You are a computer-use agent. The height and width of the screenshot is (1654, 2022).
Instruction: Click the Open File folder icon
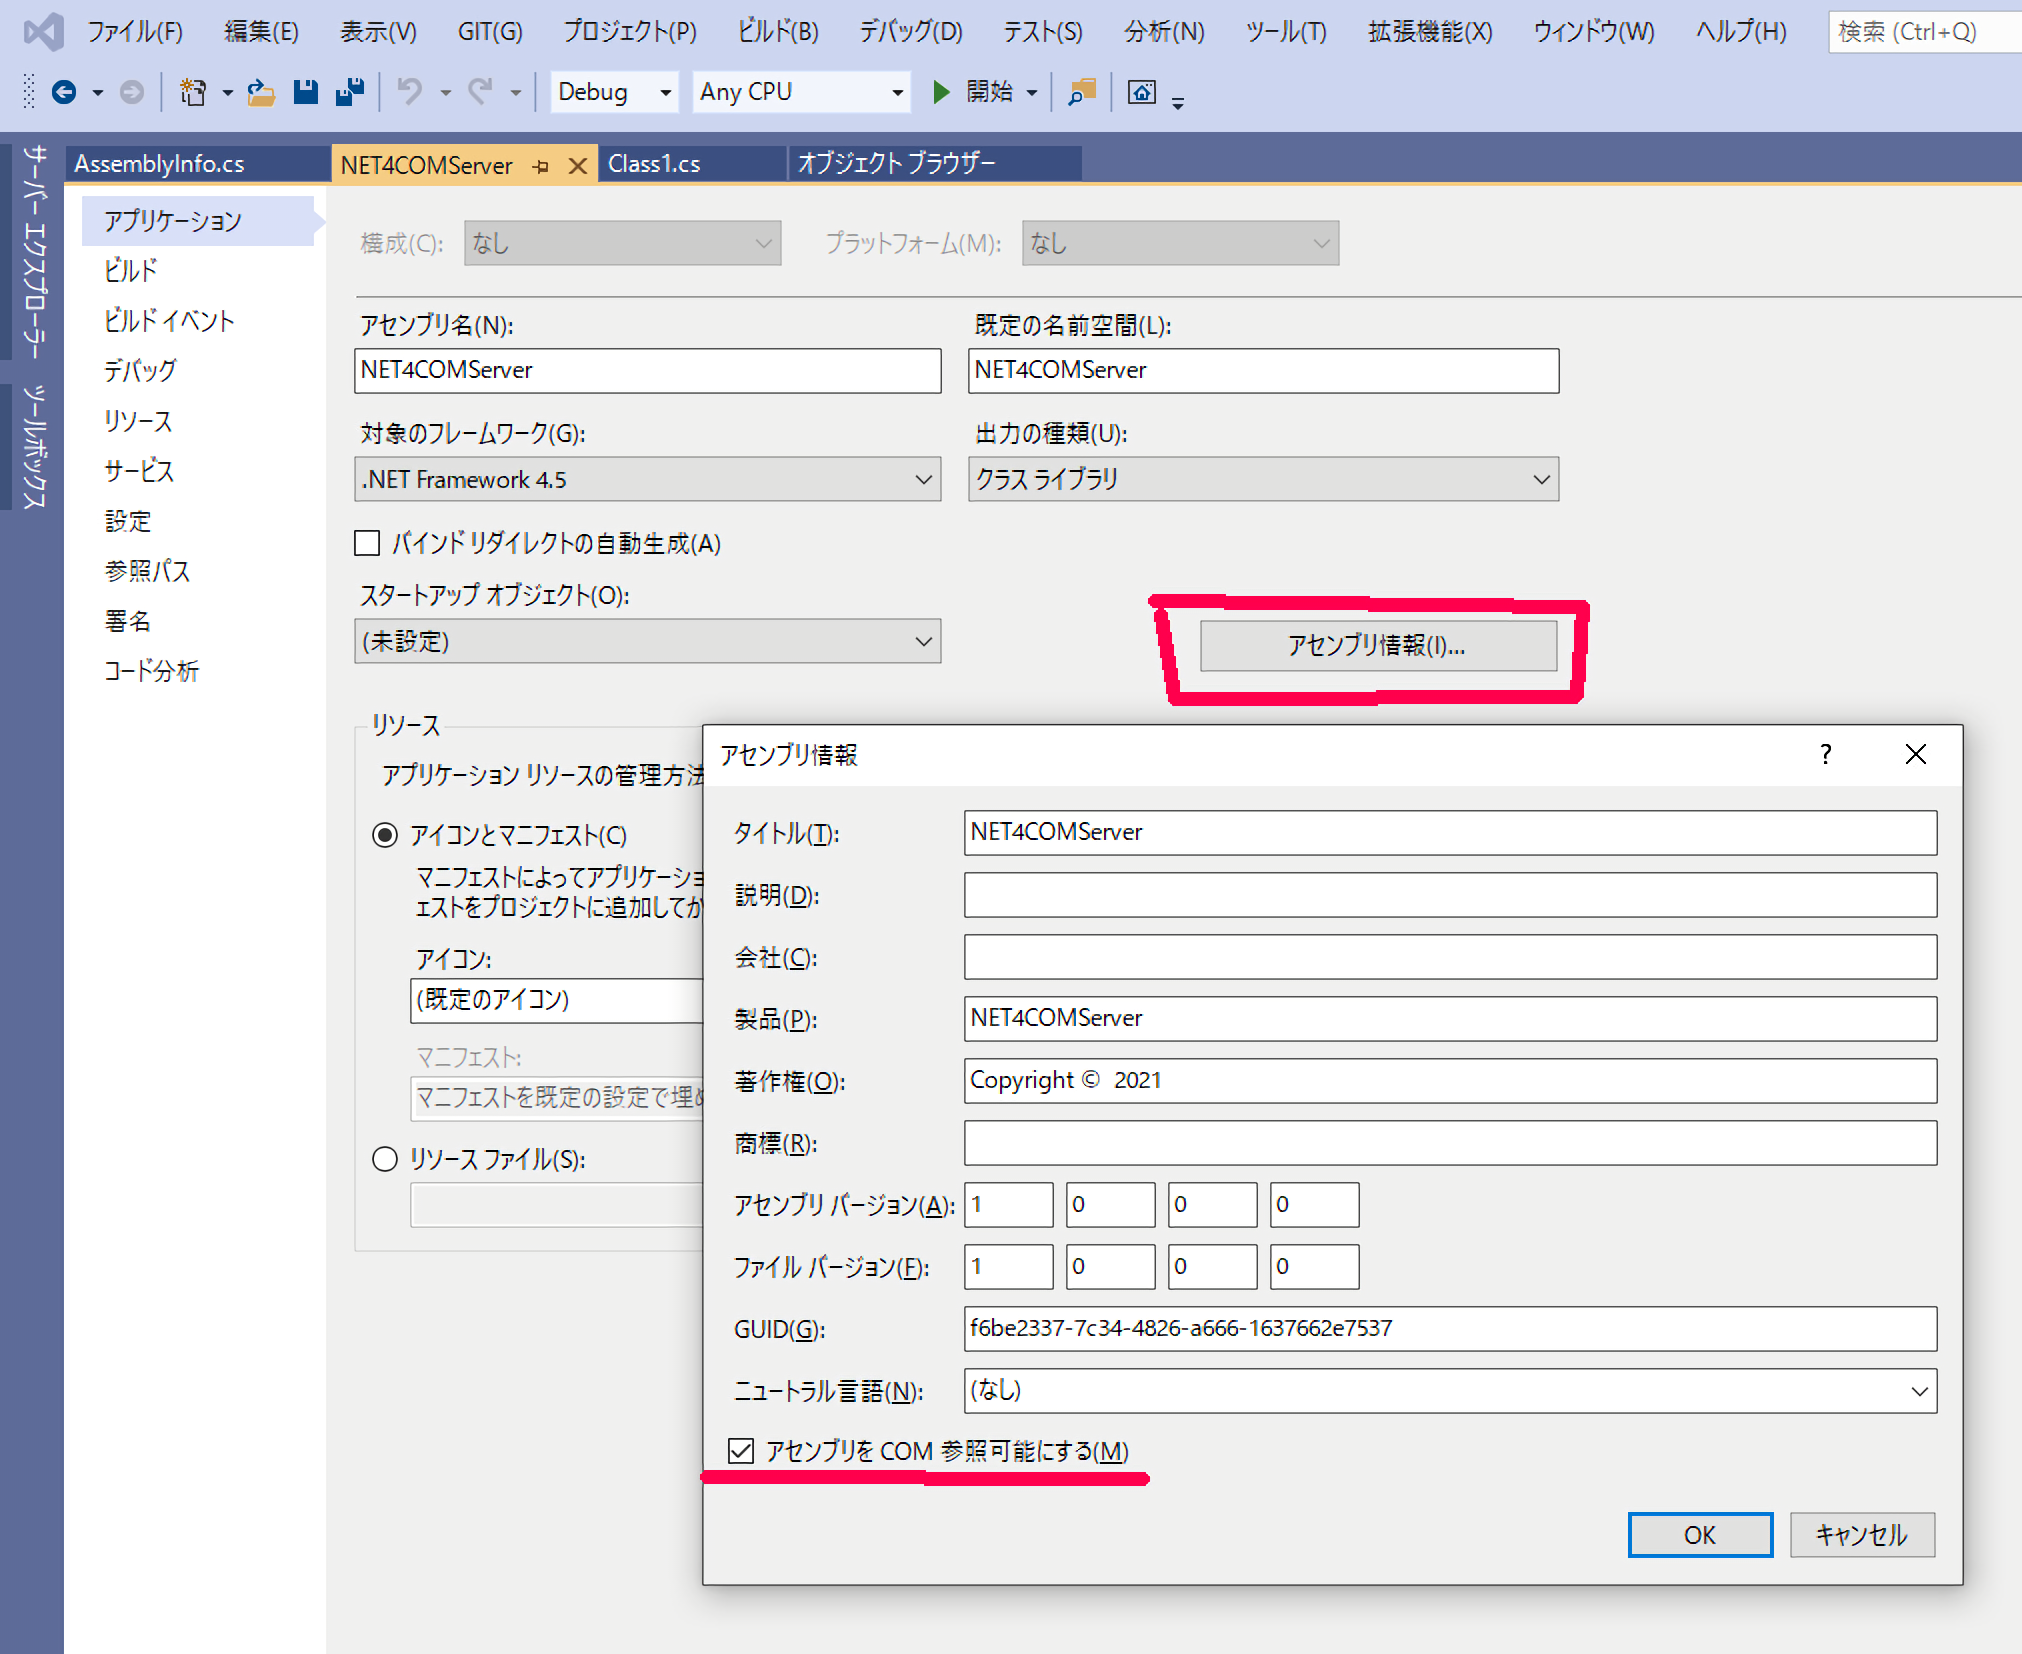tap(261, 92)
